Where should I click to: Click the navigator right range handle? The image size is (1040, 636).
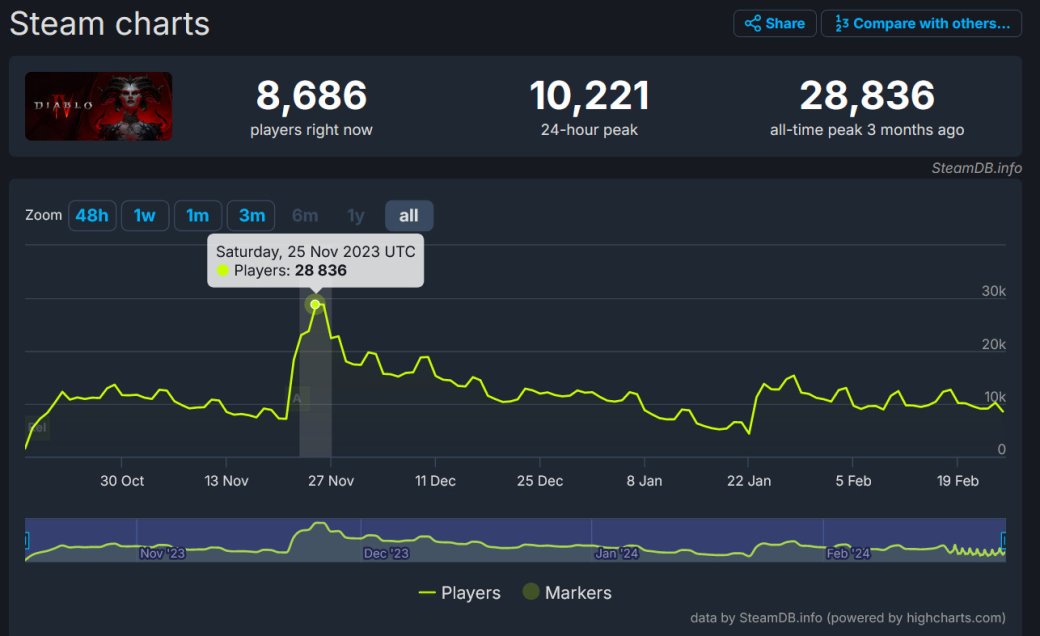pos(1004,540)
